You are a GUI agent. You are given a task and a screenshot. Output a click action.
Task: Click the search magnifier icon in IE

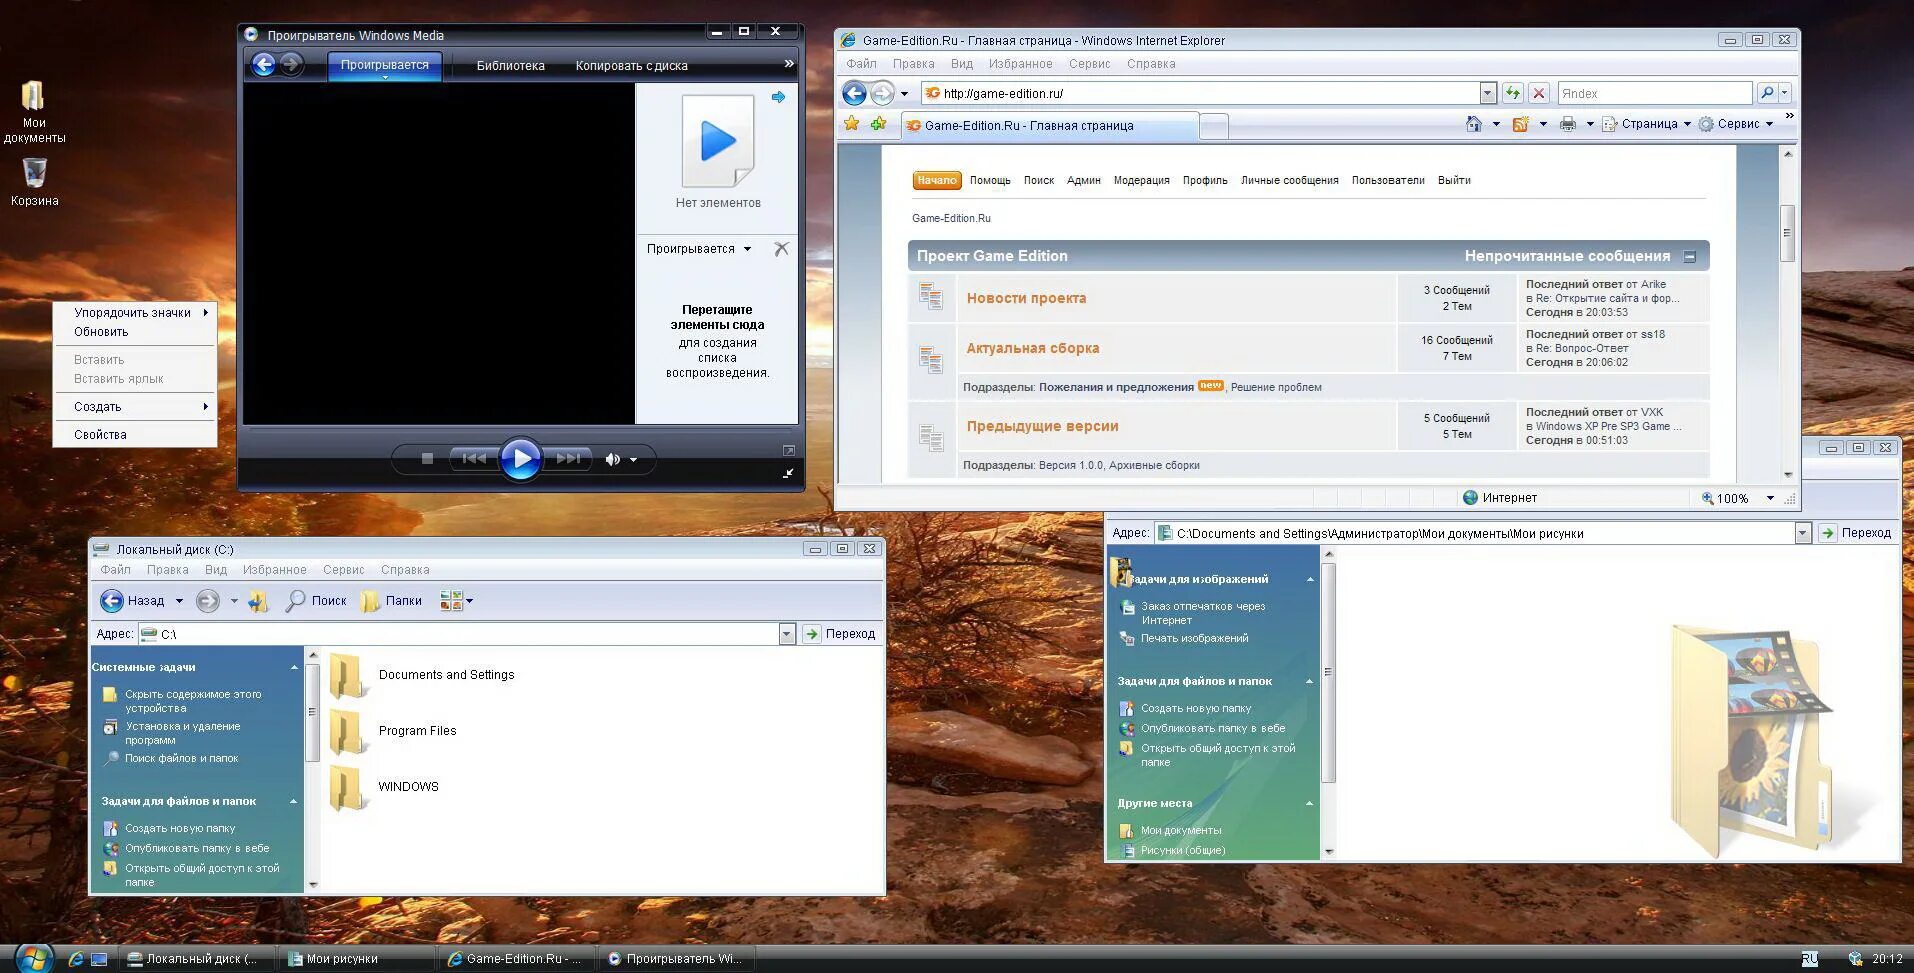pos(1767,93)
